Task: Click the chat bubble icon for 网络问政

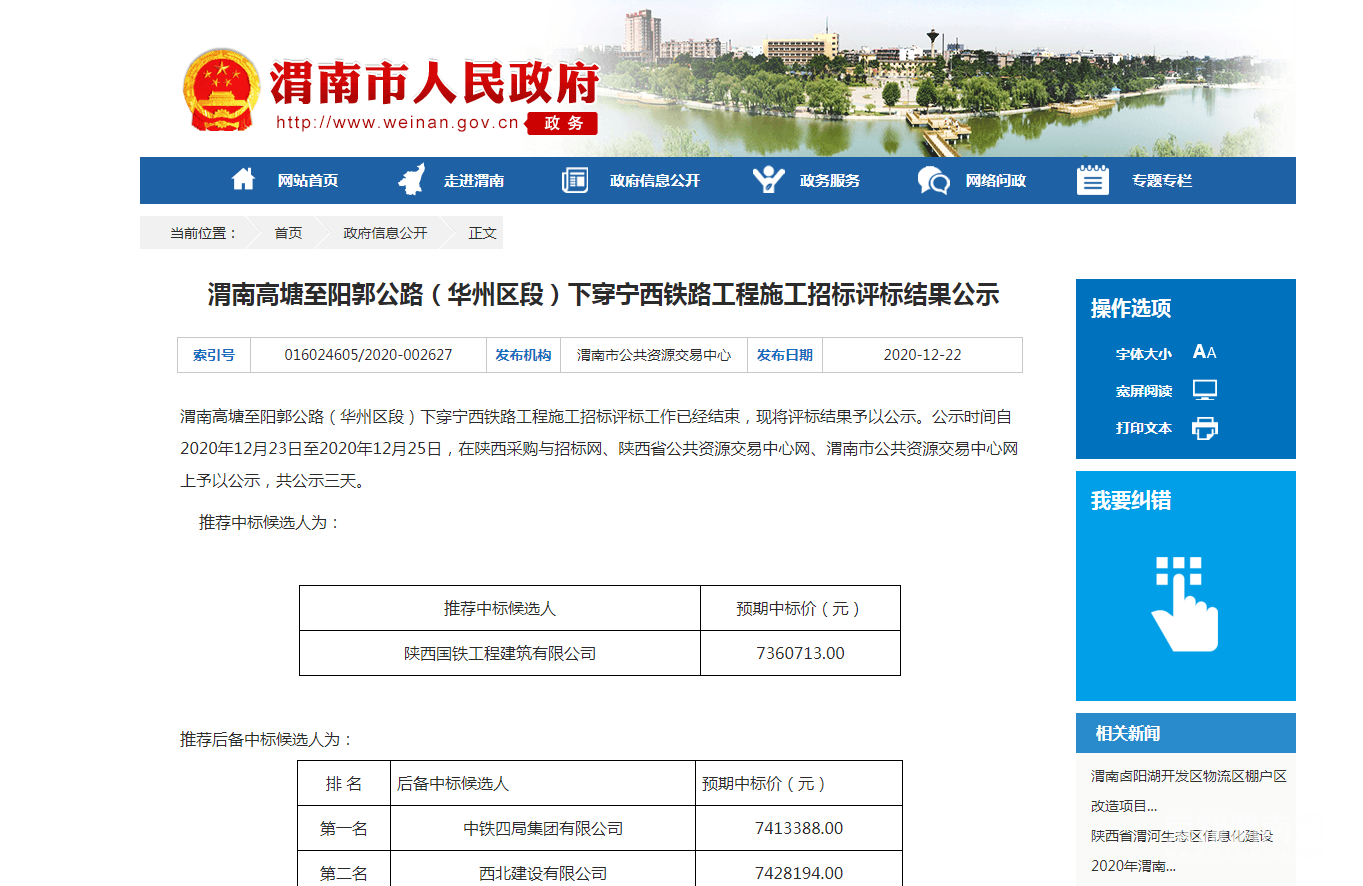Action: coord(933,180)
